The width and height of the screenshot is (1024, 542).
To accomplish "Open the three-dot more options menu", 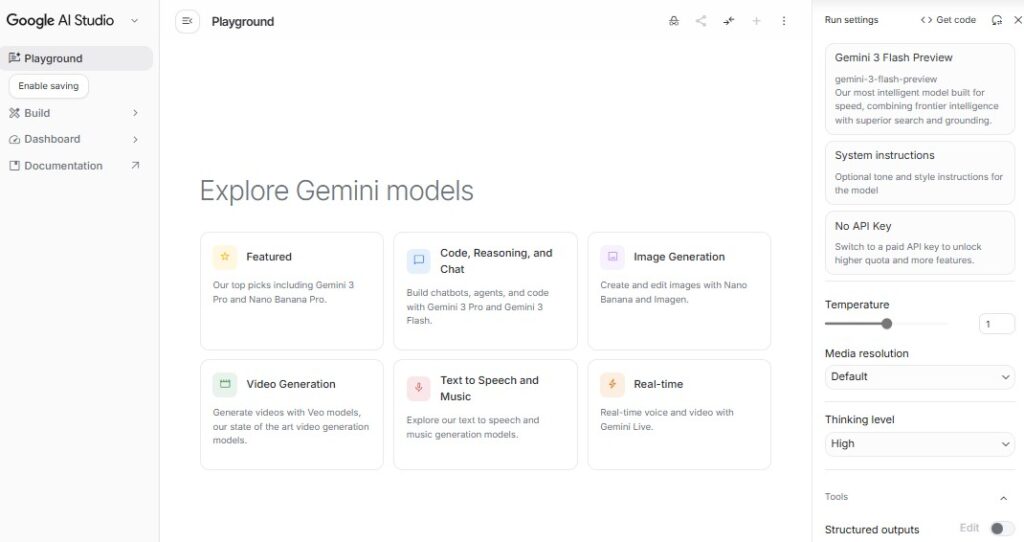I will click(x=784, y=21).
